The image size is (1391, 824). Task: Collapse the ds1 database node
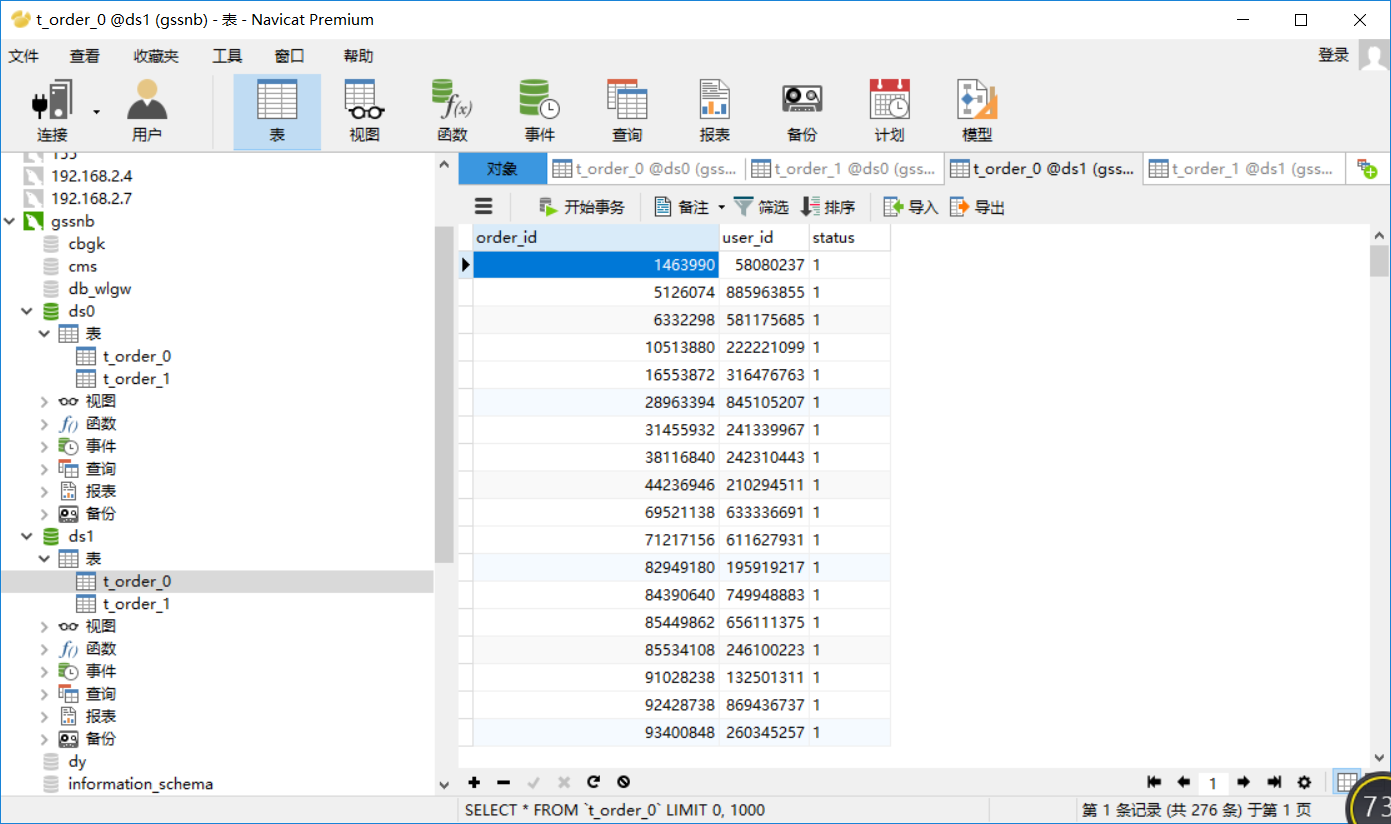point(27,536)
